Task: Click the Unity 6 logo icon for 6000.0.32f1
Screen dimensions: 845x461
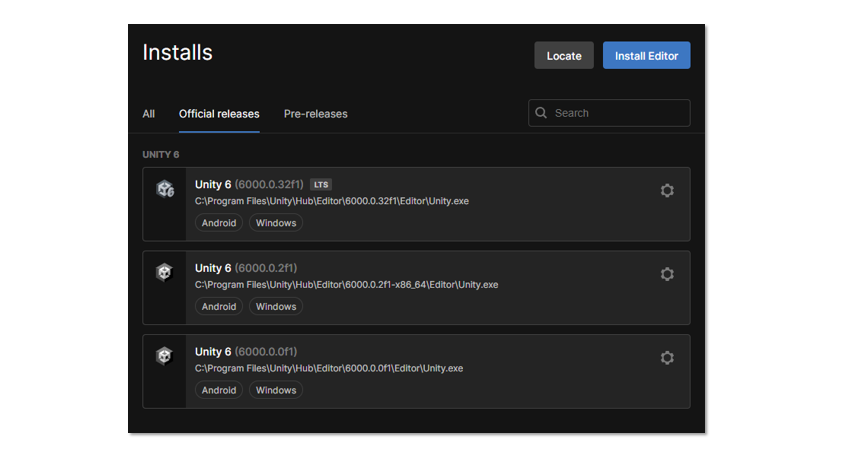Action: point(165,189)
